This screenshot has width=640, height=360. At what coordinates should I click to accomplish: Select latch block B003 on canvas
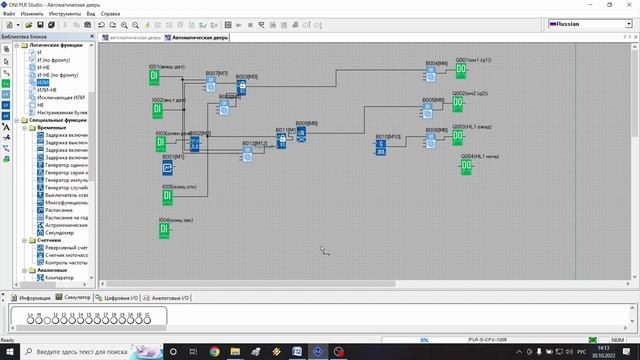click(242, 88)
